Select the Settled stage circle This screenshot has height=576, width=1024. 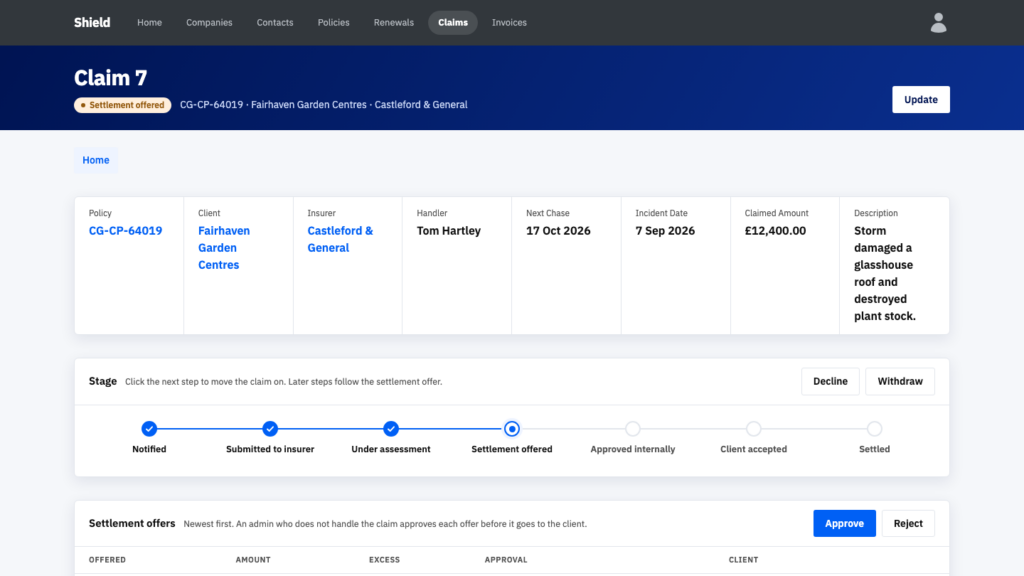tap(874, 429)
